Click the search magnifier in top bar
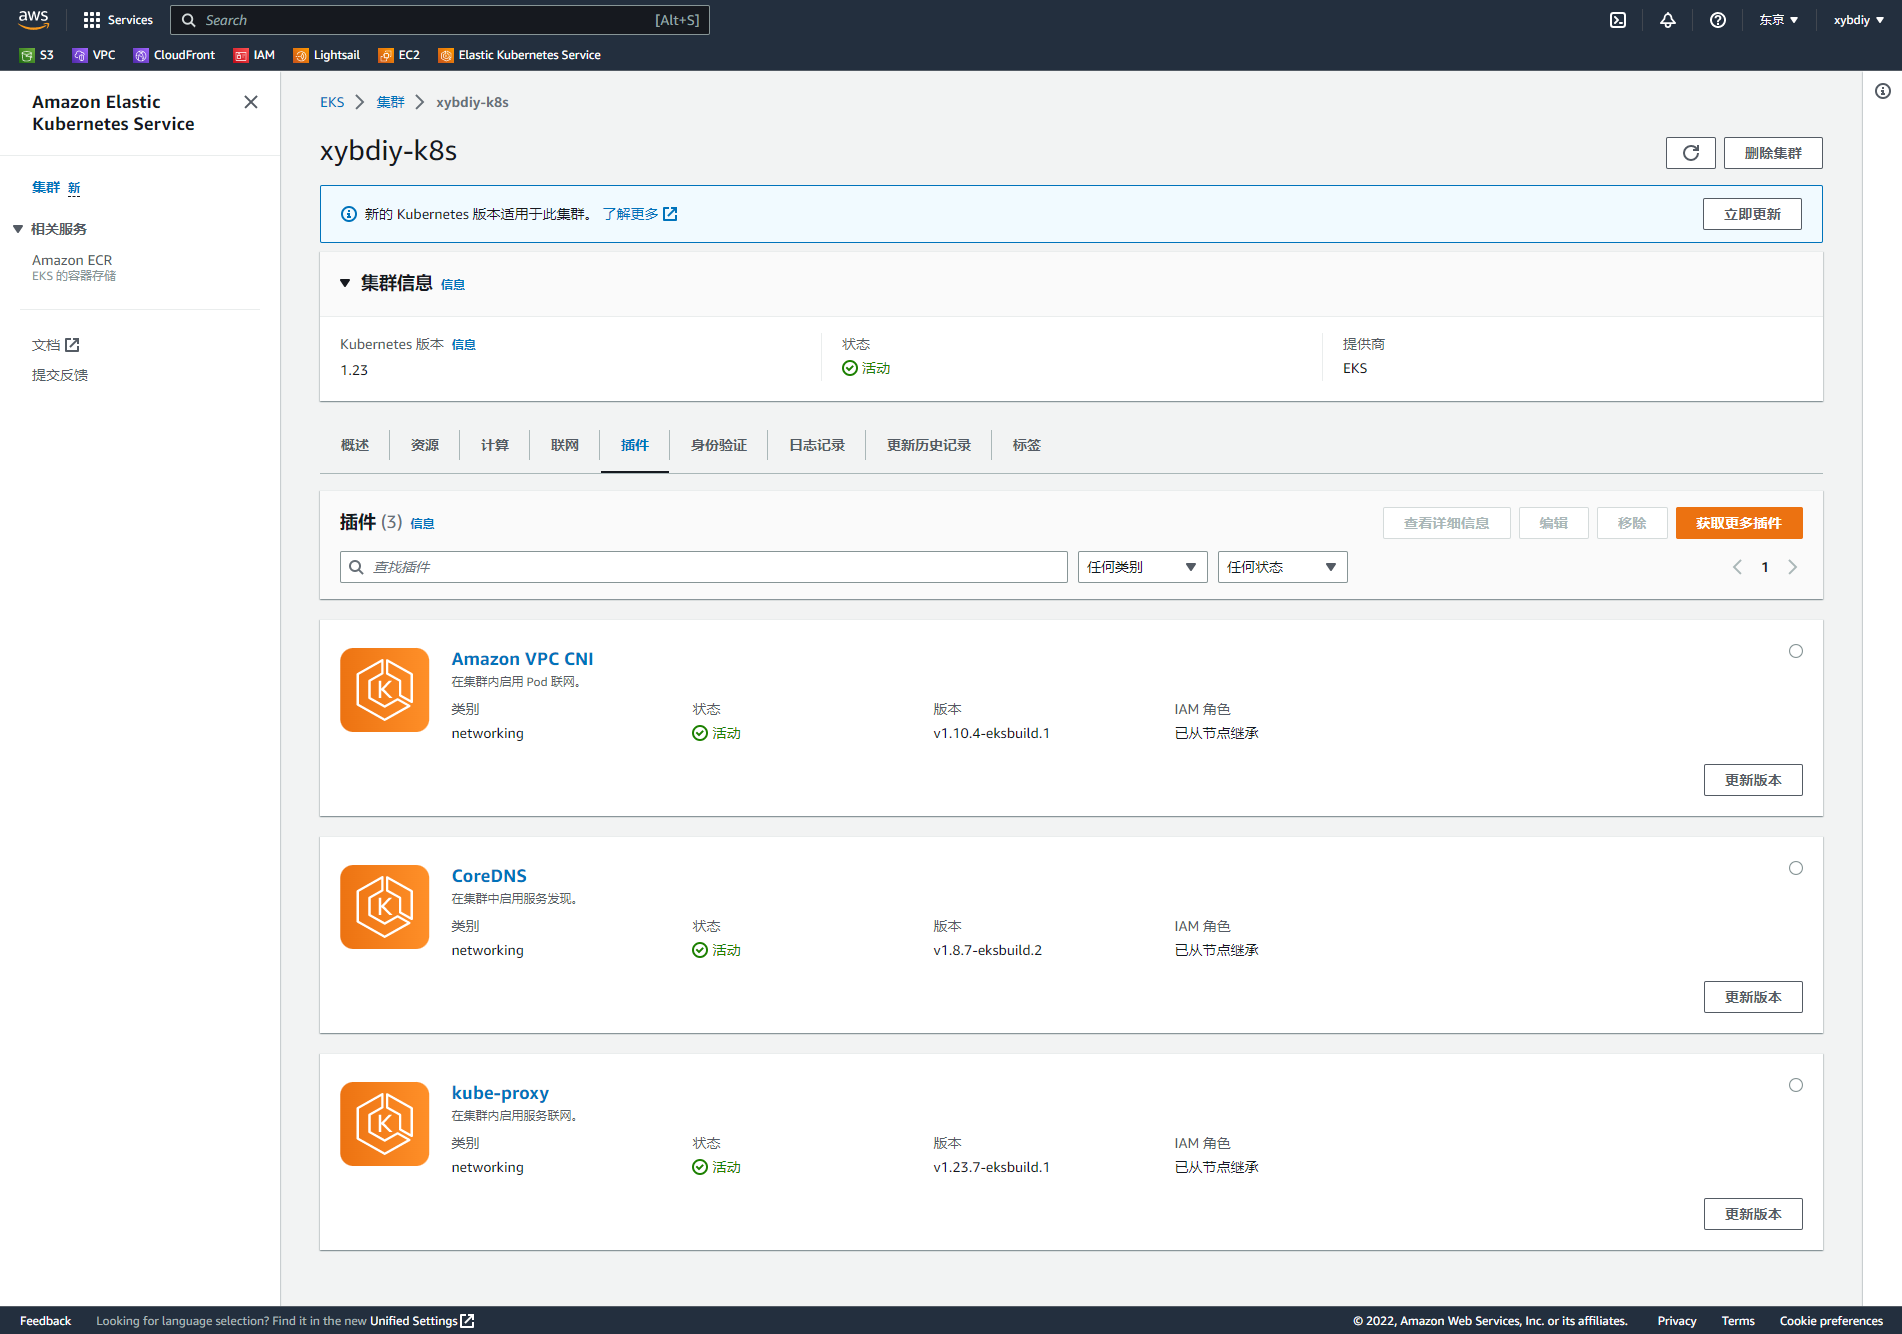 click(188, 20)
